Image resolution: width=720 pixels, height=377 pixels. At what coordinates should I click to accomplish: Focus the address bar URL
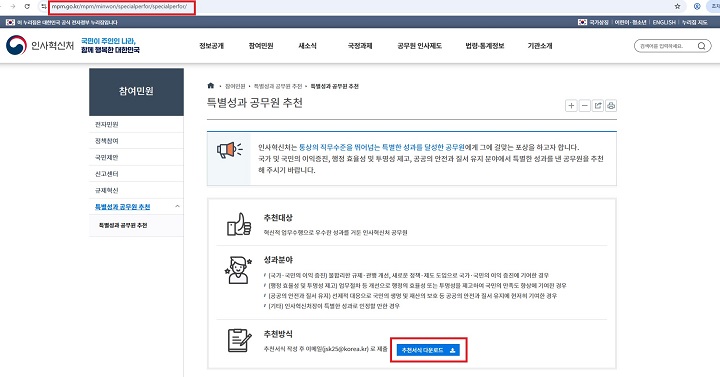click(x=119, y=7)
